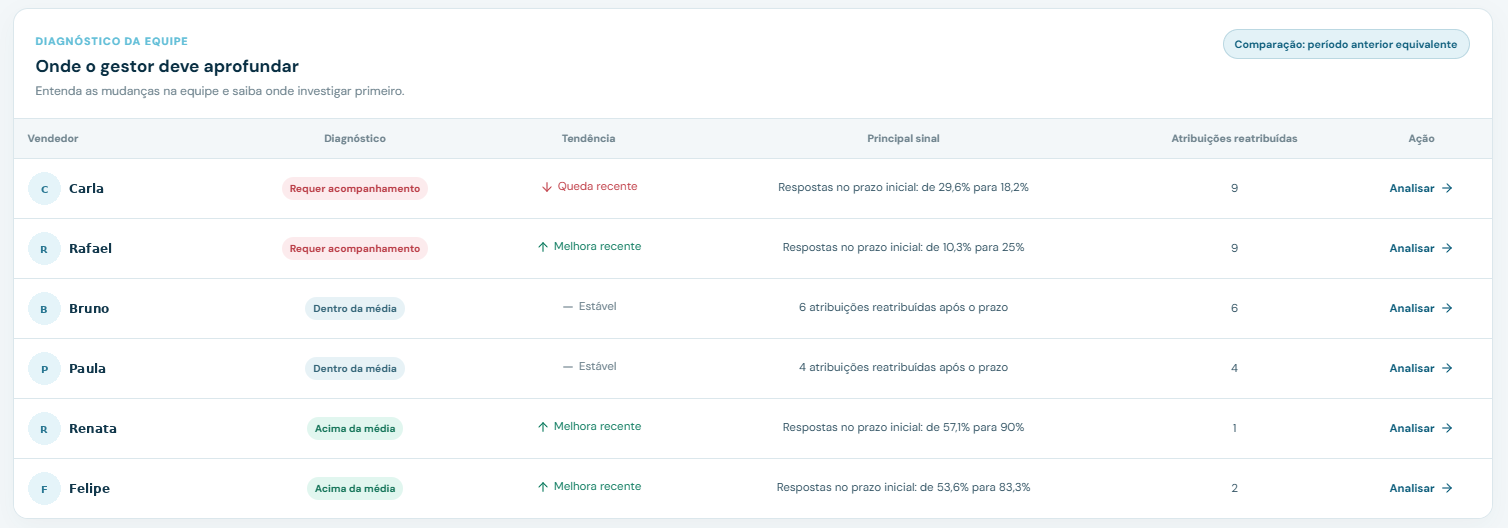Click signal text 'de 29,6% para 18,2%'
Viewport: 1508px width, 528px height.
975,187
